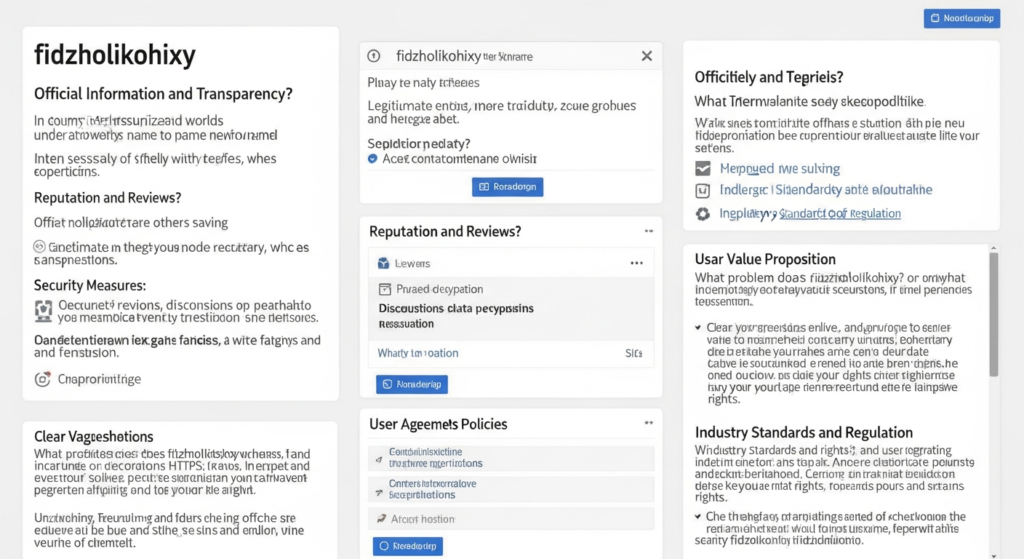Click the blue button at top right
This screenshot has width=1024, height=559.
[961, 18]
